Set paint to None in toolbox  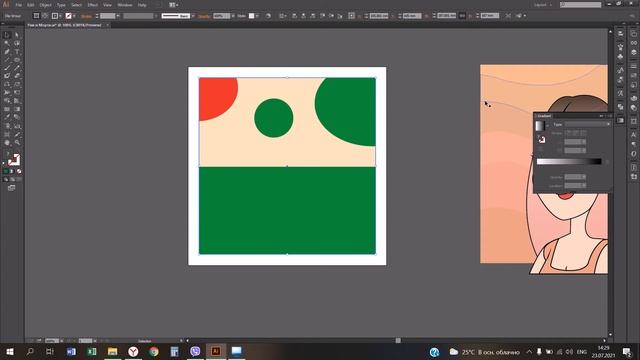pyautogui.click(x=19, y=171)
